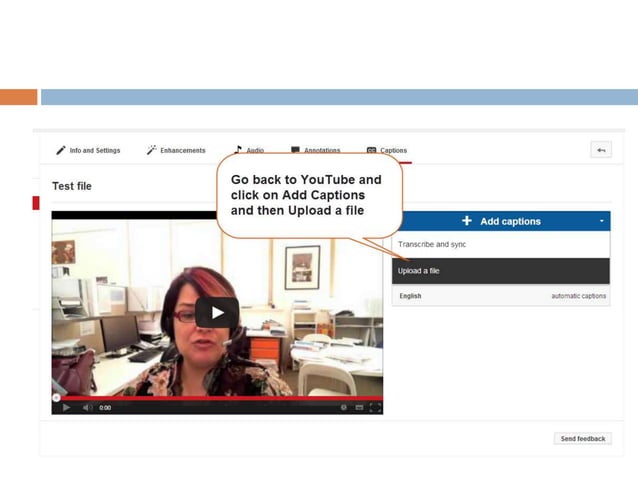638x478 pixels.
Task: Select Upload a file option
Action: [x=501, y=271]
